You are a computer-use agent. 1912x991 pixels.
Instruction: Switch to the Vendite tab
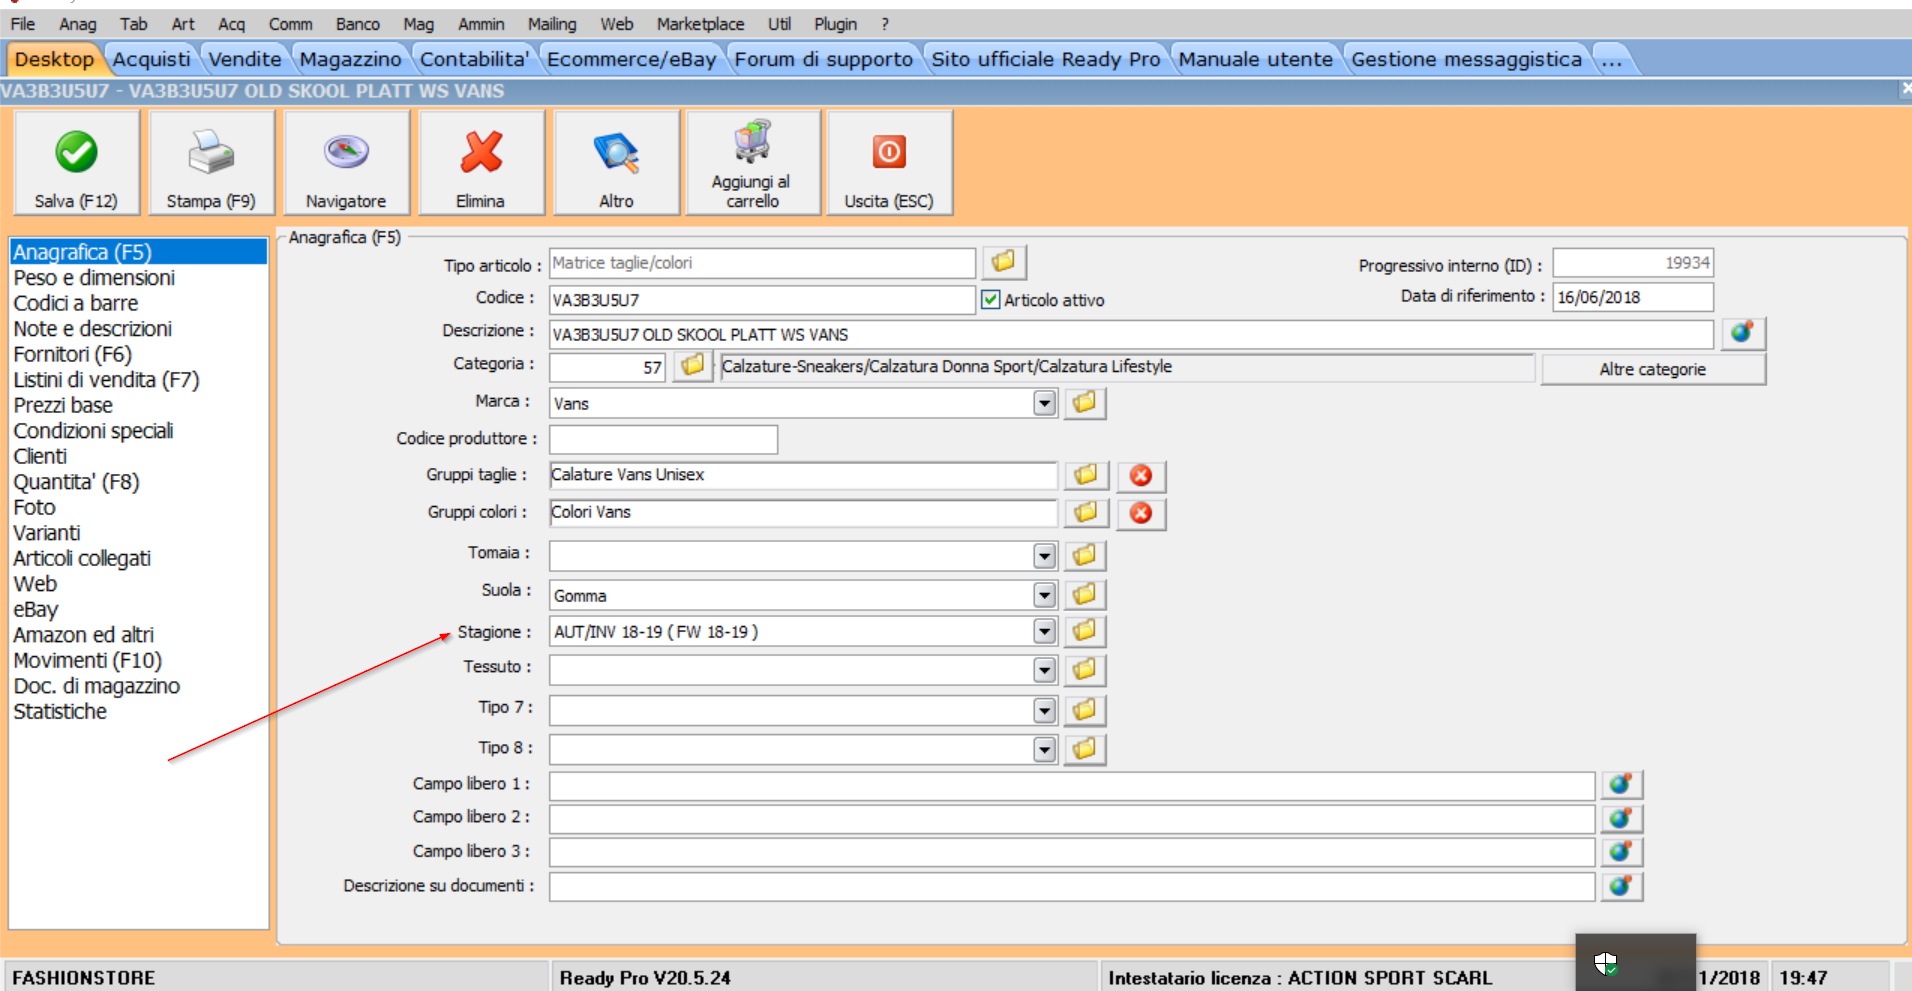(245, 59)
